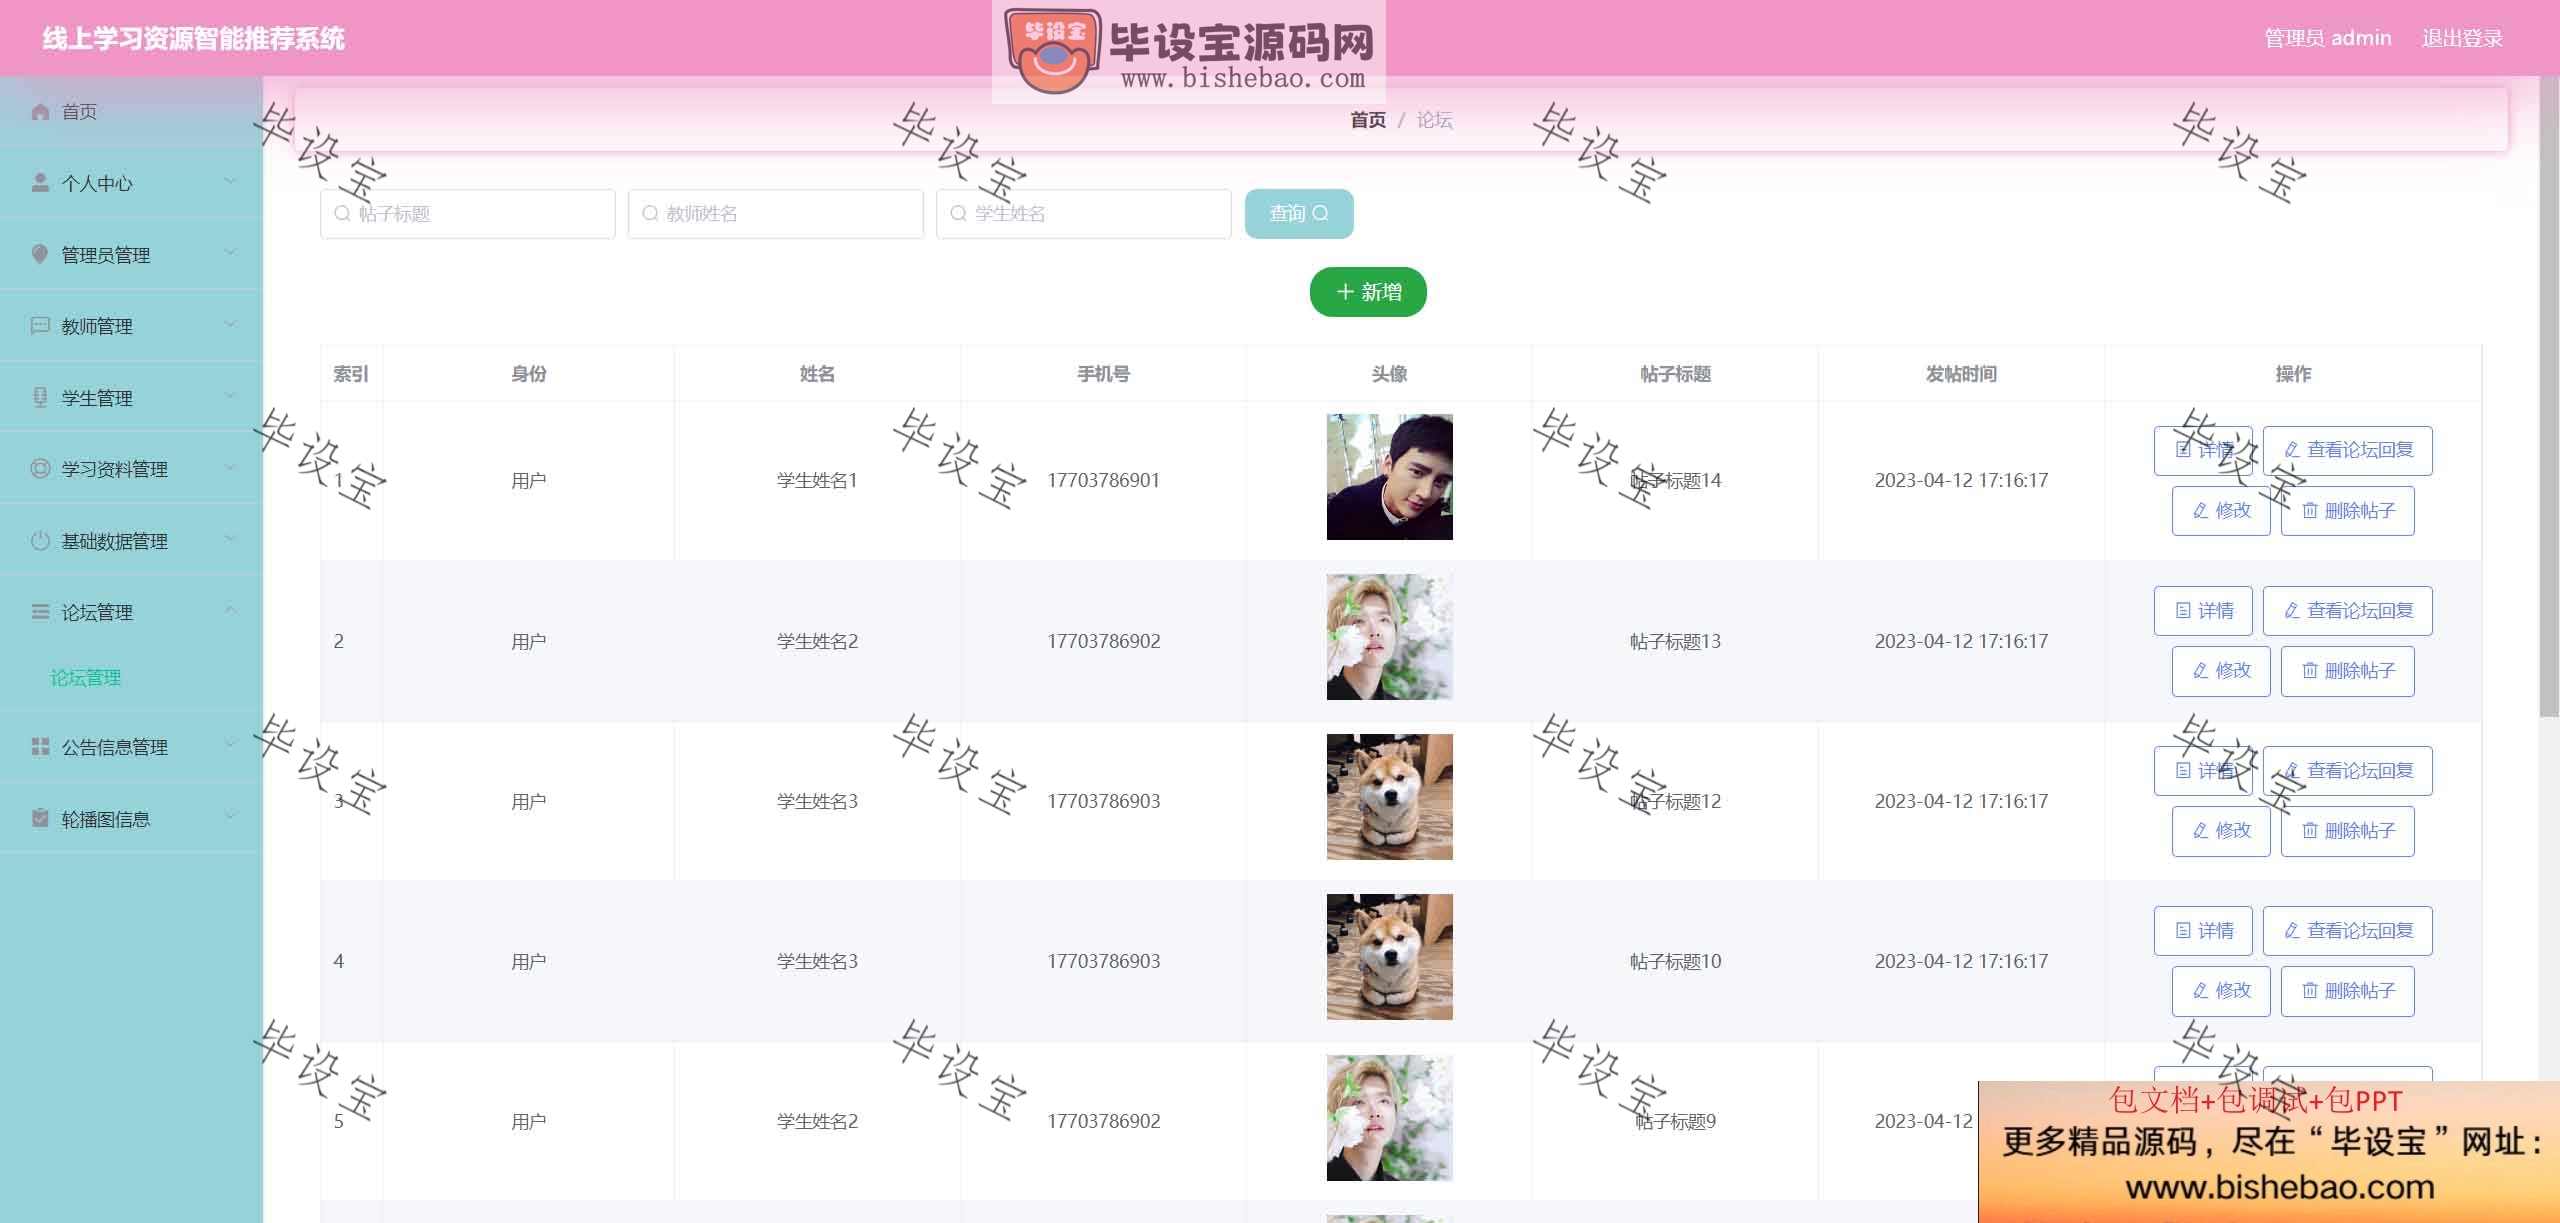Click the microphone icon beside 学生管理
2560x1223 pixels.
click(40, 398)
